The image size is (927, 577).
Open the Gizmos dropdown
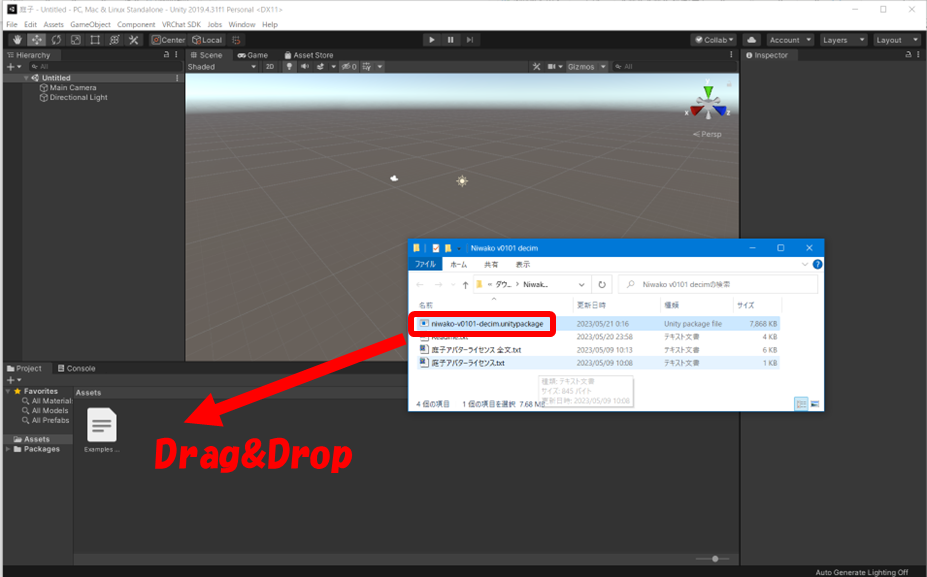(583, 67)
